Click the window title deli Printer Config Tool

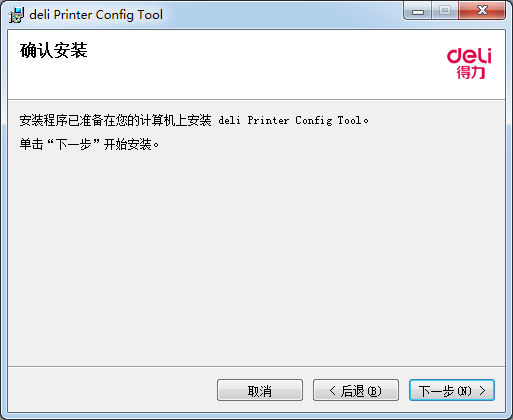coord(96,15)
